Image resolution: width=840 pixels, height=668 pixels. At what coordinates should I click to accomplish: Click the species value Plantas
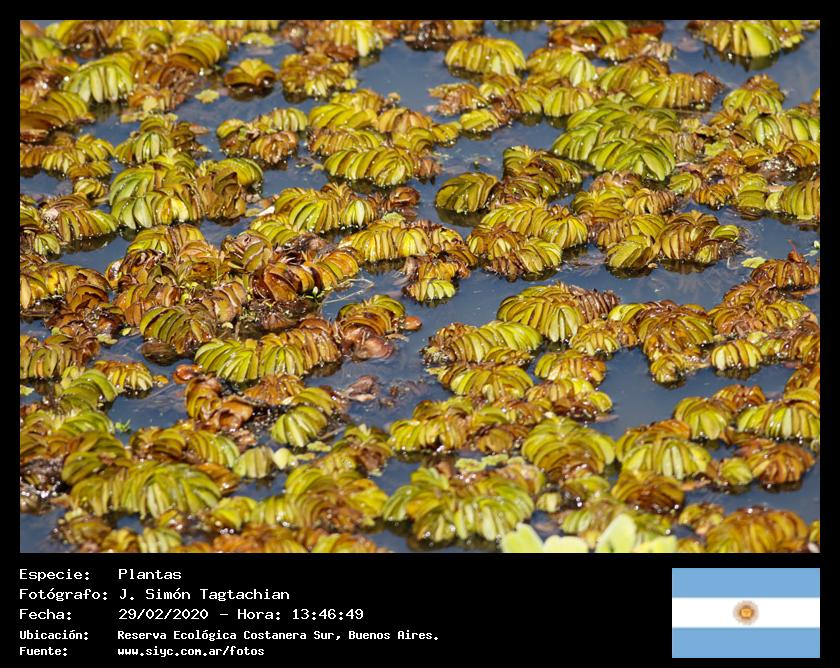pyautogui.click(x=149, y=574)
